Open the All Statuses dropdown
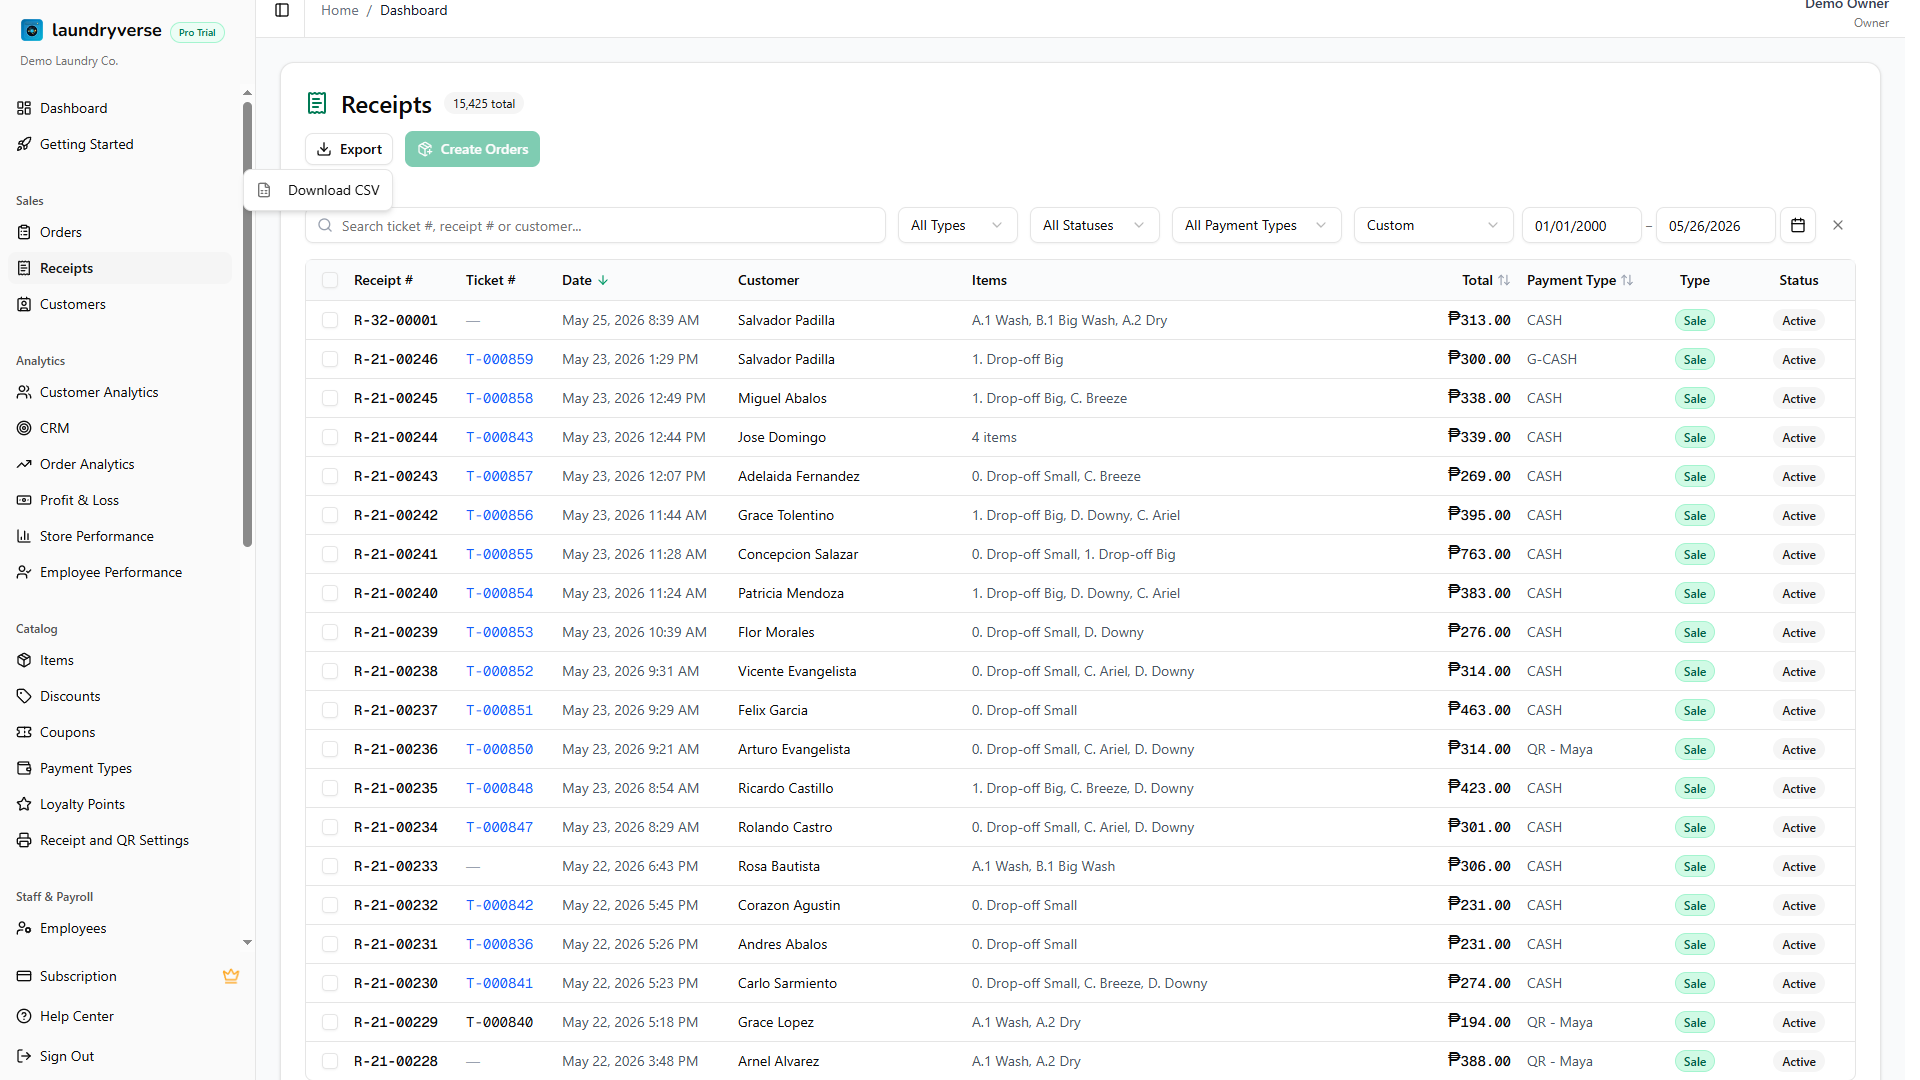1920x1080 pixels. [1094, 225]
